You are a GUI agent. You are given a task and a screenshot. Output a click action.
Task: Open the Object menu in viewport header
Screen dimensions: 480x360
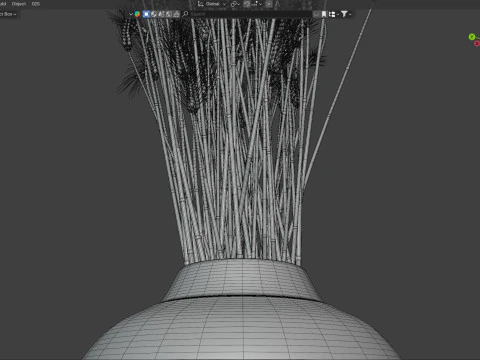click(x=19, y=4)
